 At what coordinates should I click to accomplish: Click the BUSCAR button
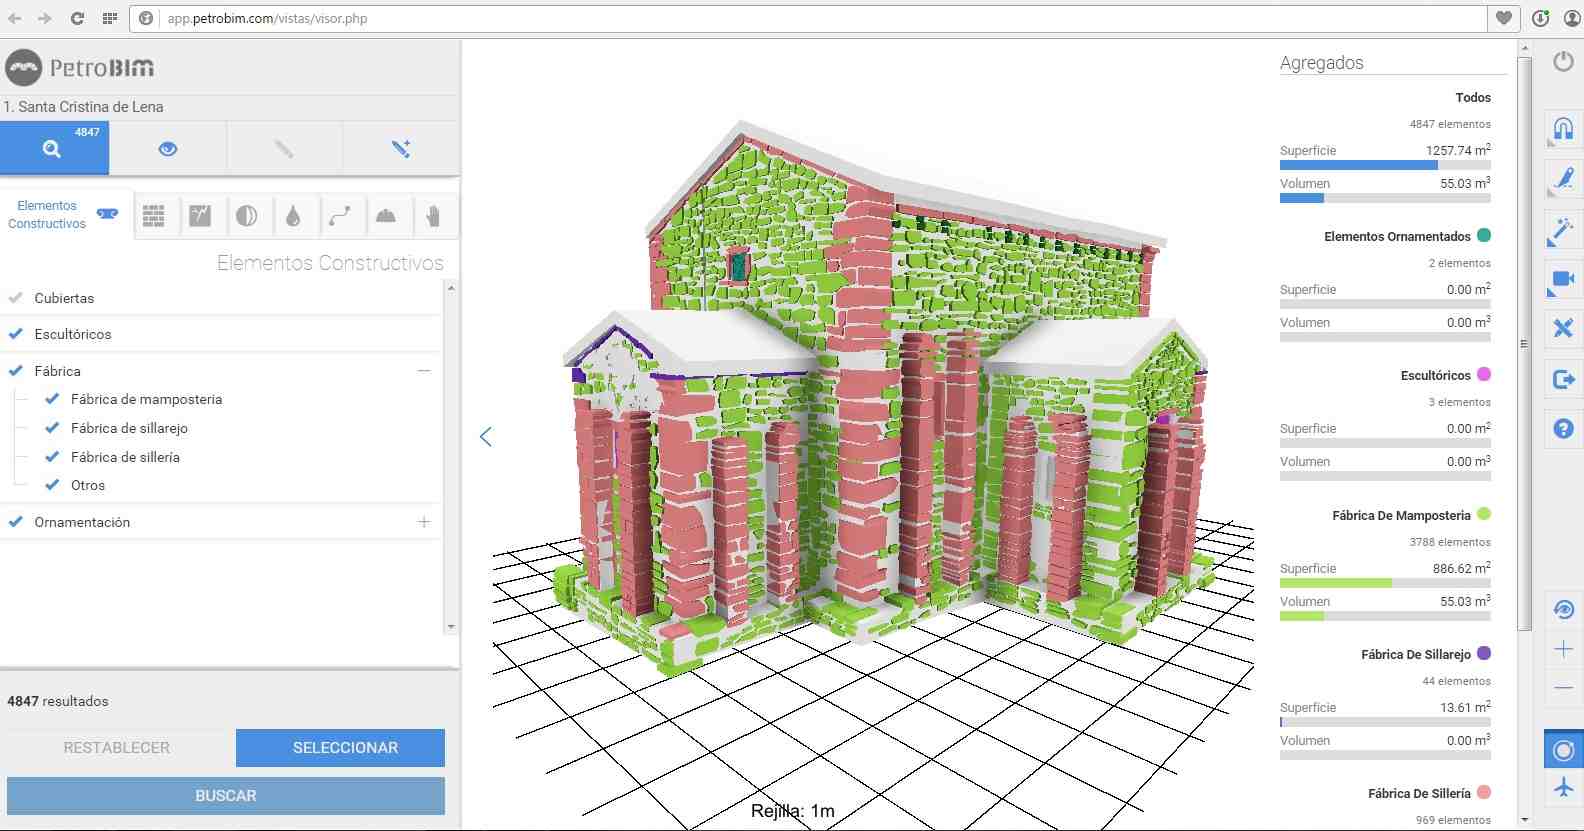coord(226,796)
